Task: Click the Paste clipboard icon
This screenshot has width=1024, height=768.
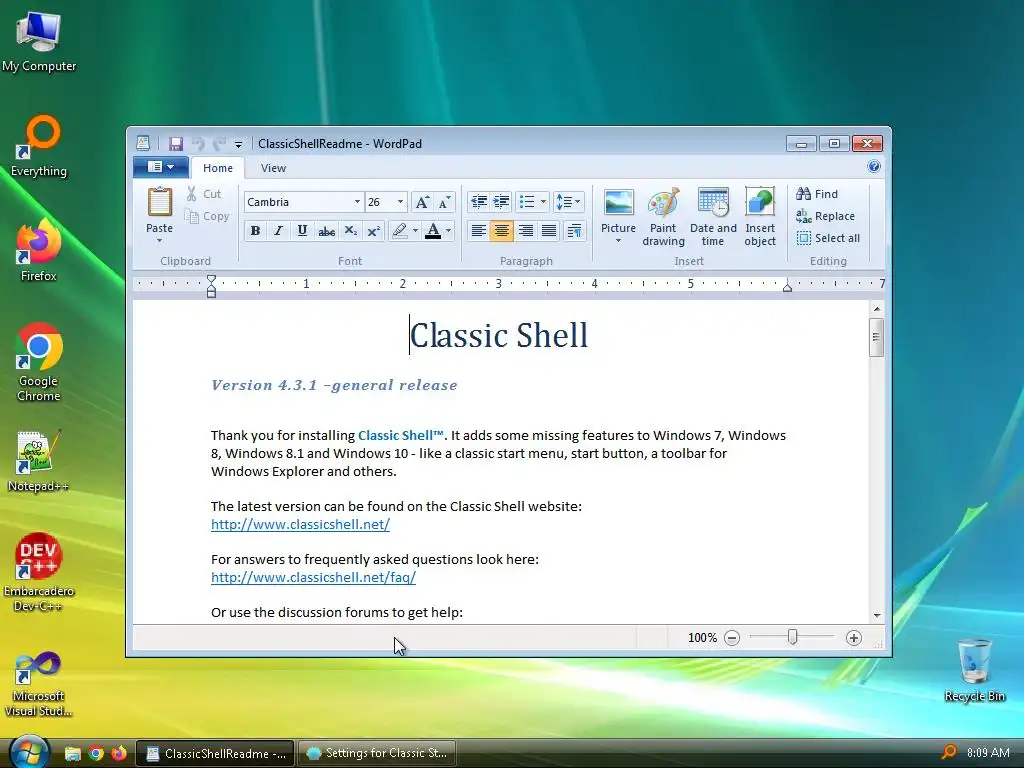Action: pyautogui.click(x=159, y=202)
